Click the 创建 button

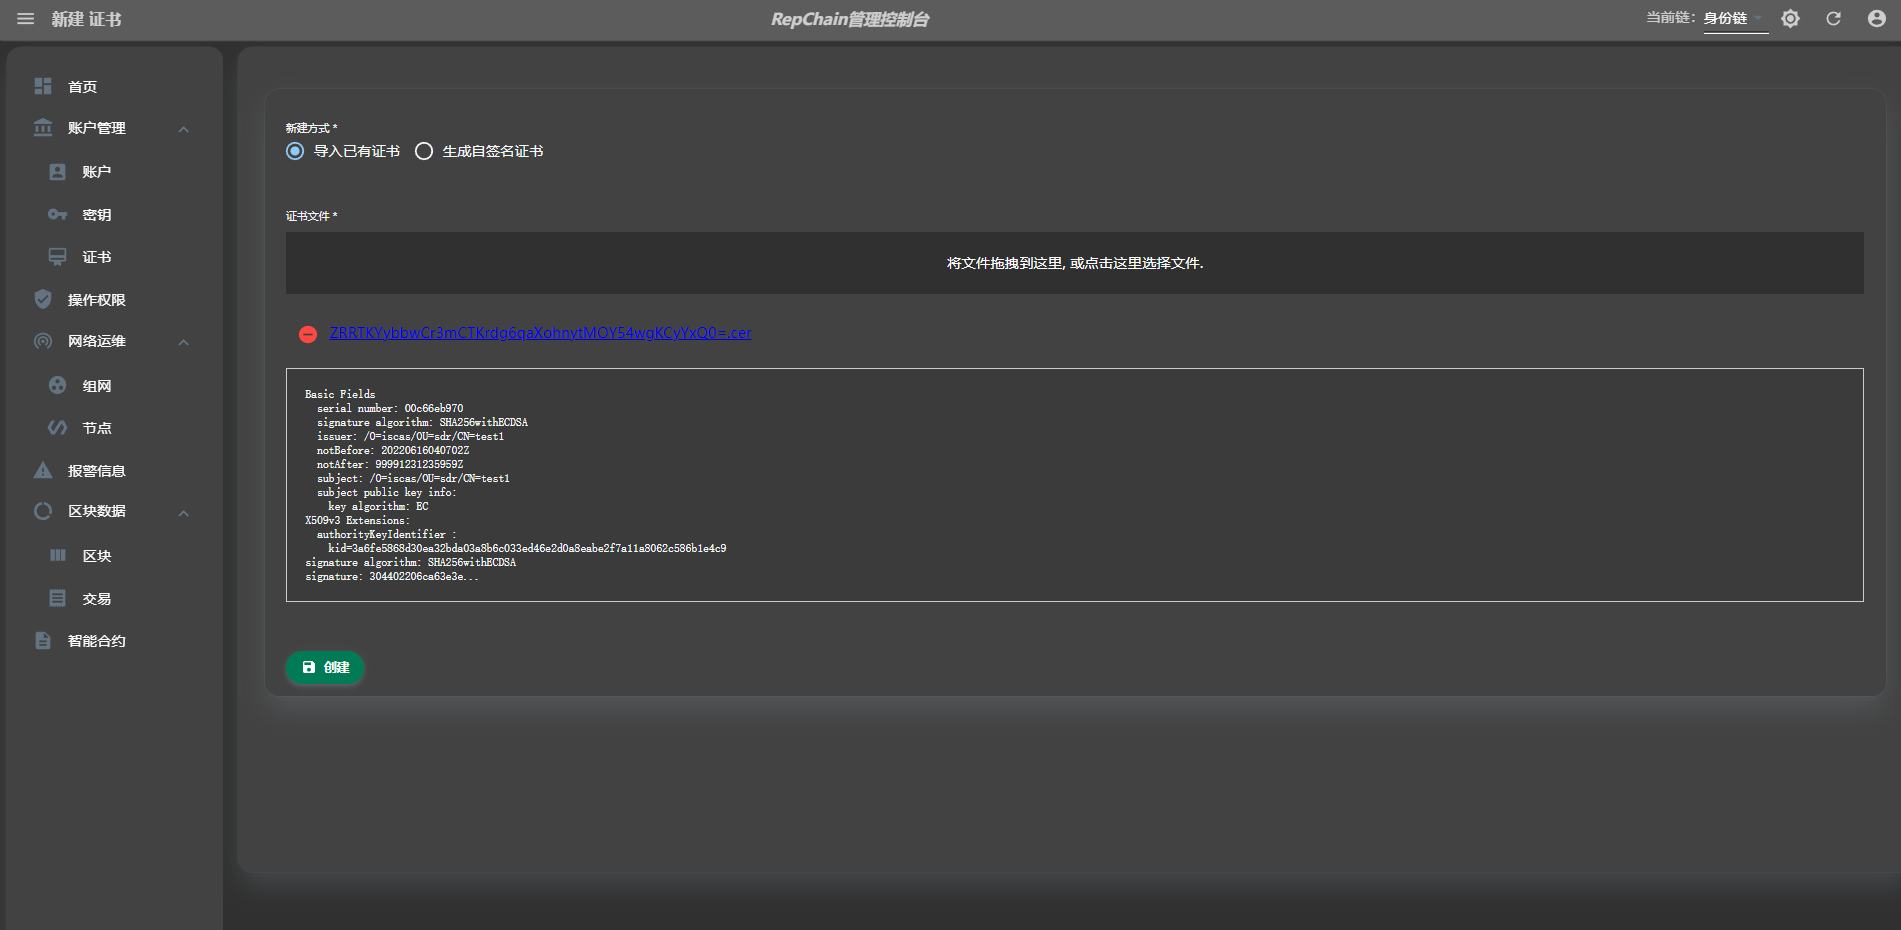(x=325, y=667)
